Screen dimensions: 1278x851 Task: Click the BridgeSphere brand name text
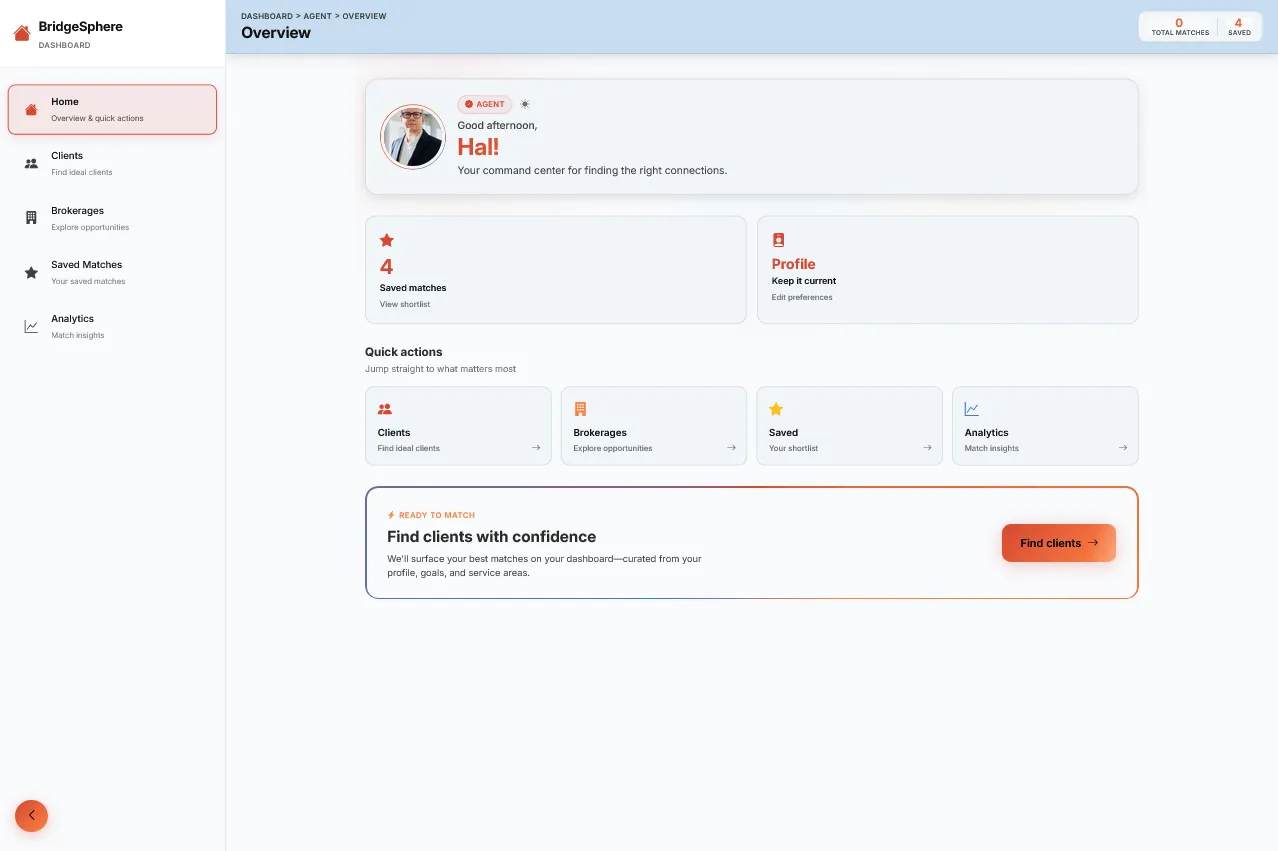pos(81,26)
